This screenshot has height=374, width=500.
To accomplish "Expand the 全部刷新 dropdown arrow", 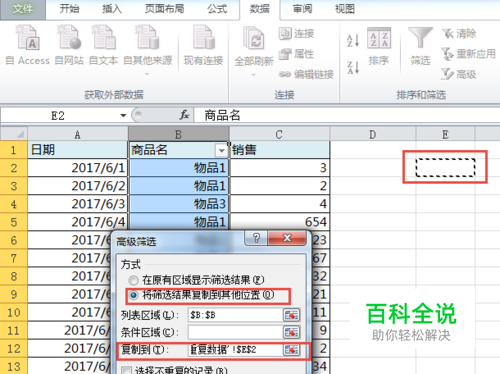I will 254,75.
